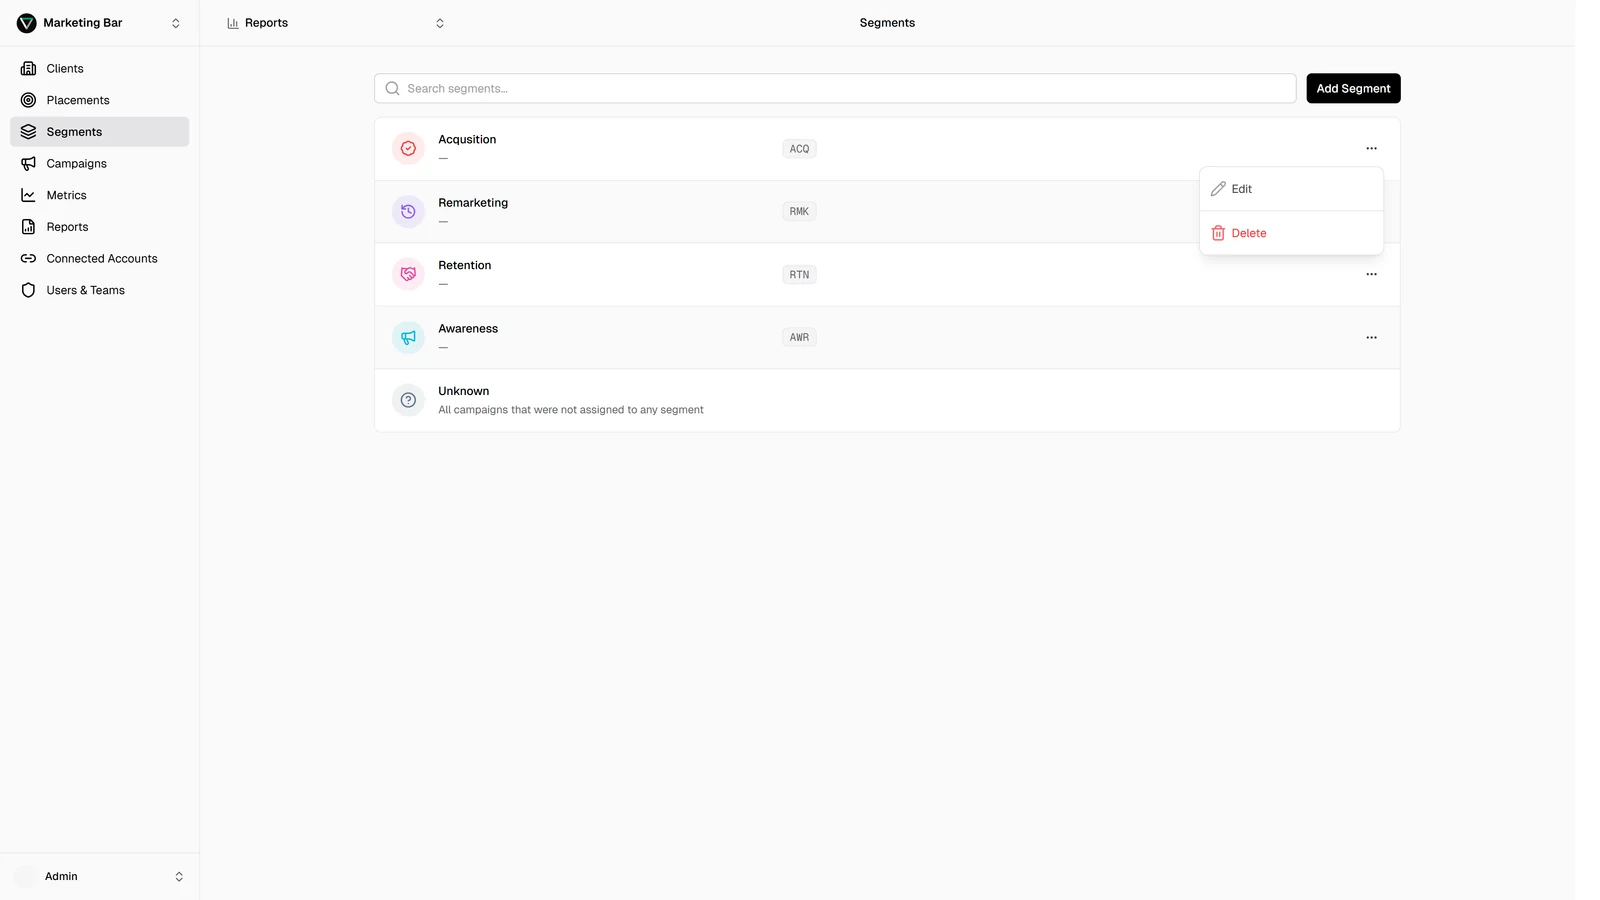Click the Retention handshake icon
The image size is (1600, 900).
[408, 274]
